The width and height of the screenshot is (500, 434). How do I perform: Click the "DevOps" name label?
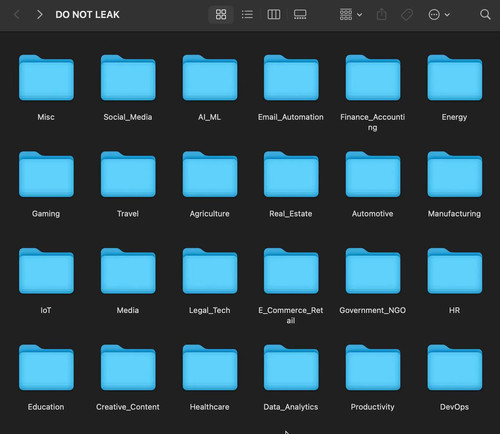[454, 407]
